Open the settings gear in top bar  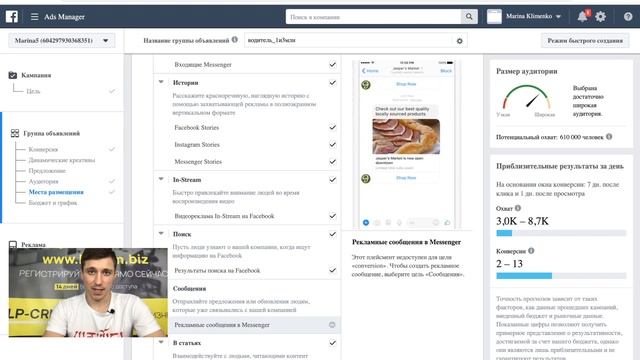coord(600,17)
